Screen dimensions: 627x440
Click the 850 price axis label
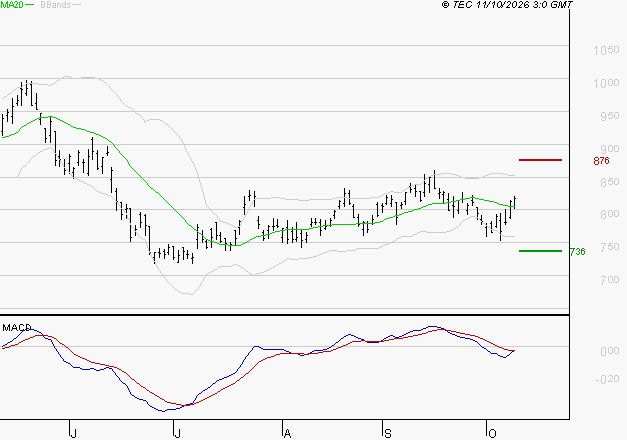(x=610, y=182)
